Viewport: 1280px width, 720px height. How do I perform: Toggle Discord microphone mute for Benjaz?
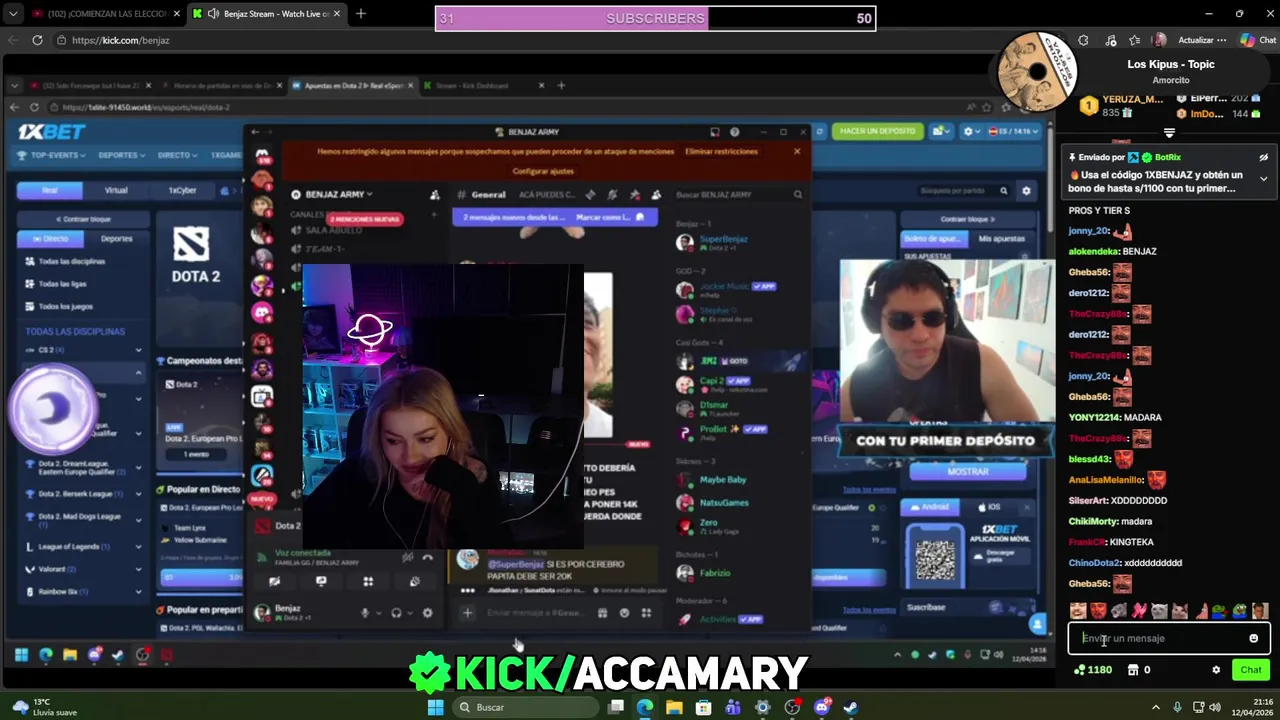click(x=365, y=613)
